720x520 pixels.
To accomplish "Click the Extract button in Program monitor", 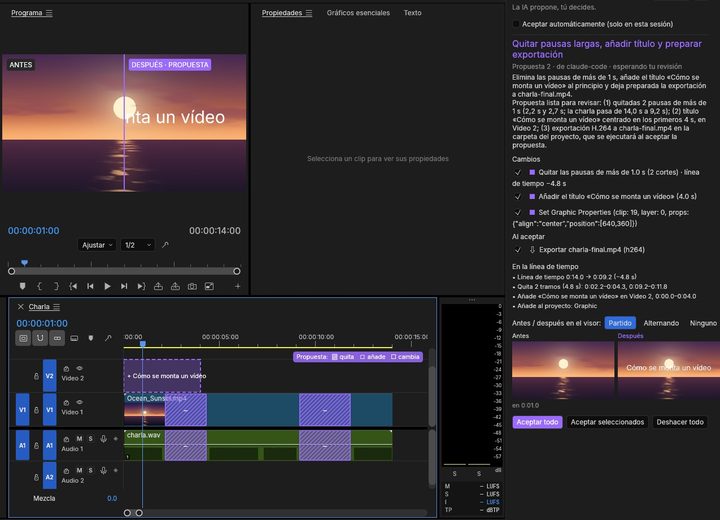I will coord(175,286).
